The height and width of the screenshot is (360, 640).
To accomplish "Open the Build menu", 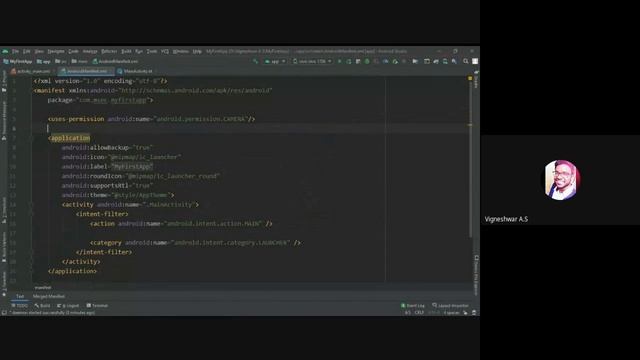I will point(126,51).
